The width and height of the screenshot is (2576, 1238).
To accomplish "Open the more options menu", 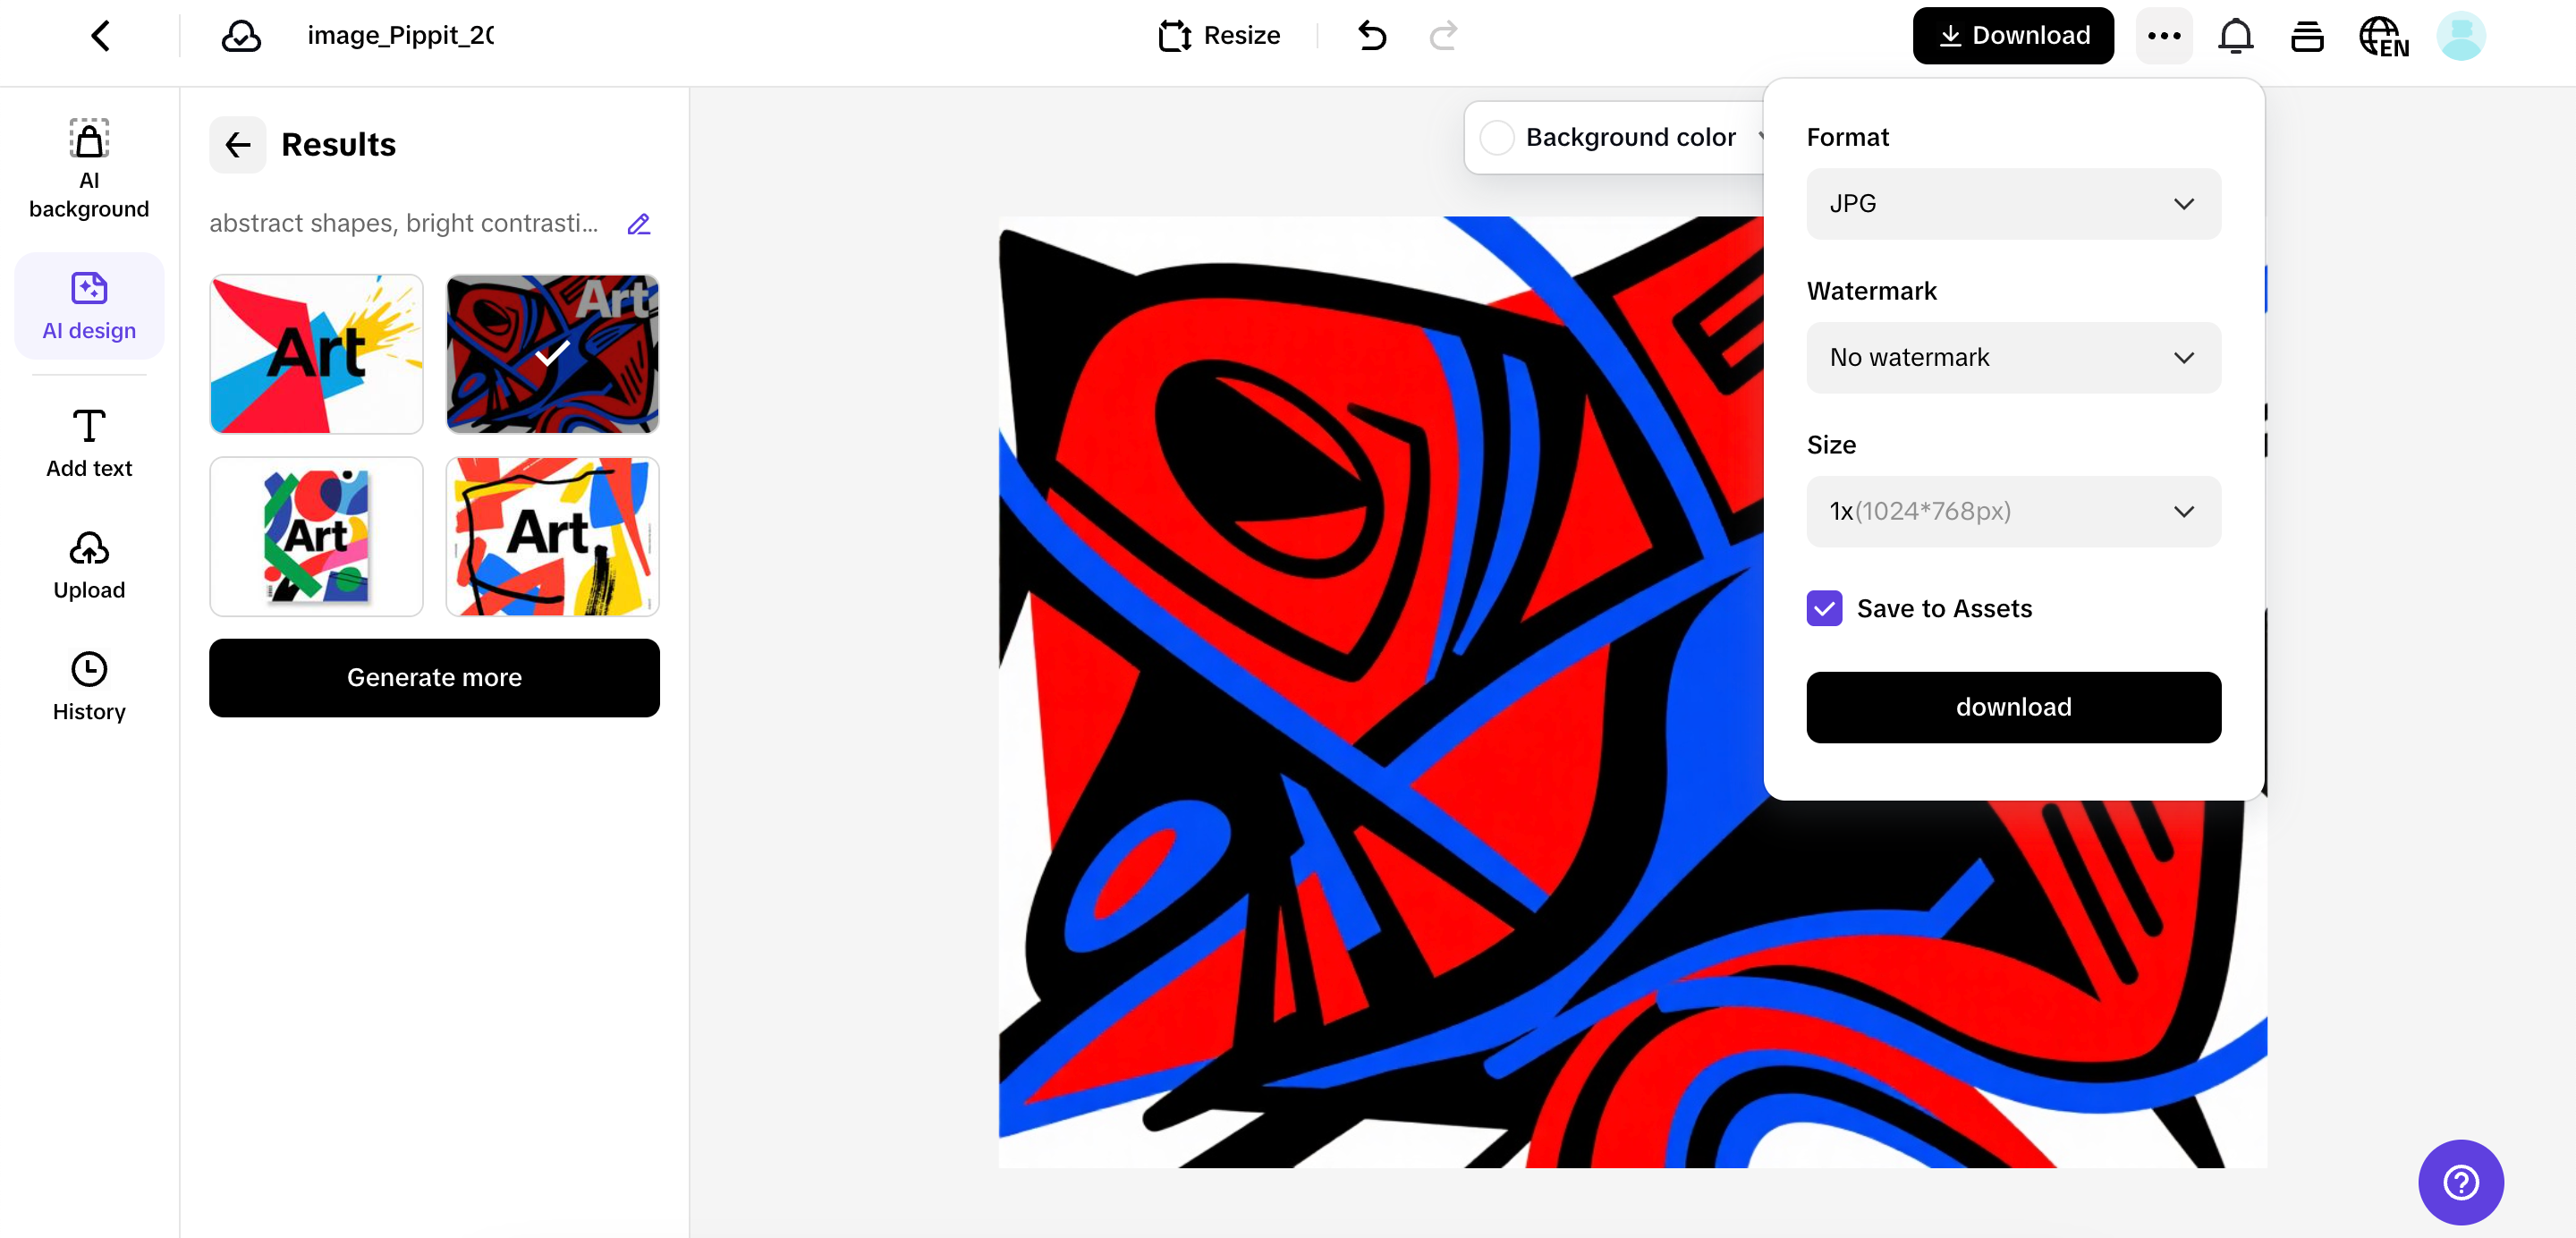I will tap(2163, 35).
